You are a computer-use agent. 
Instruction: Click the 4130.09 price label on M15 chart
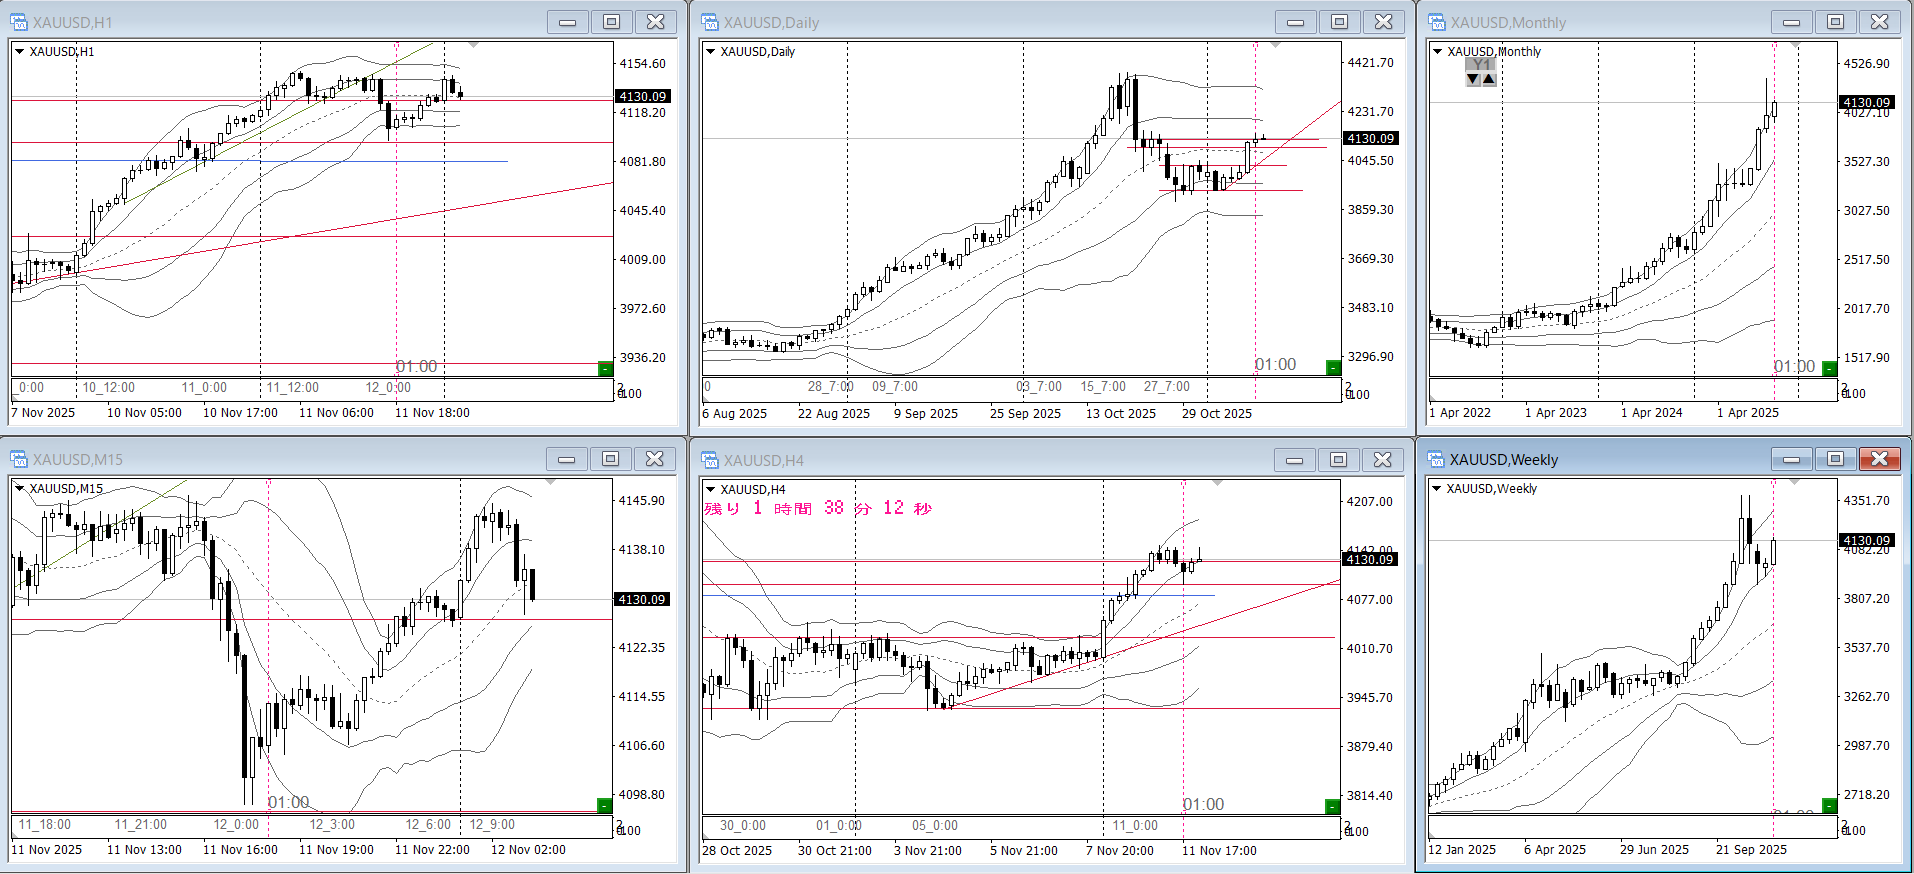pos(641,600)
